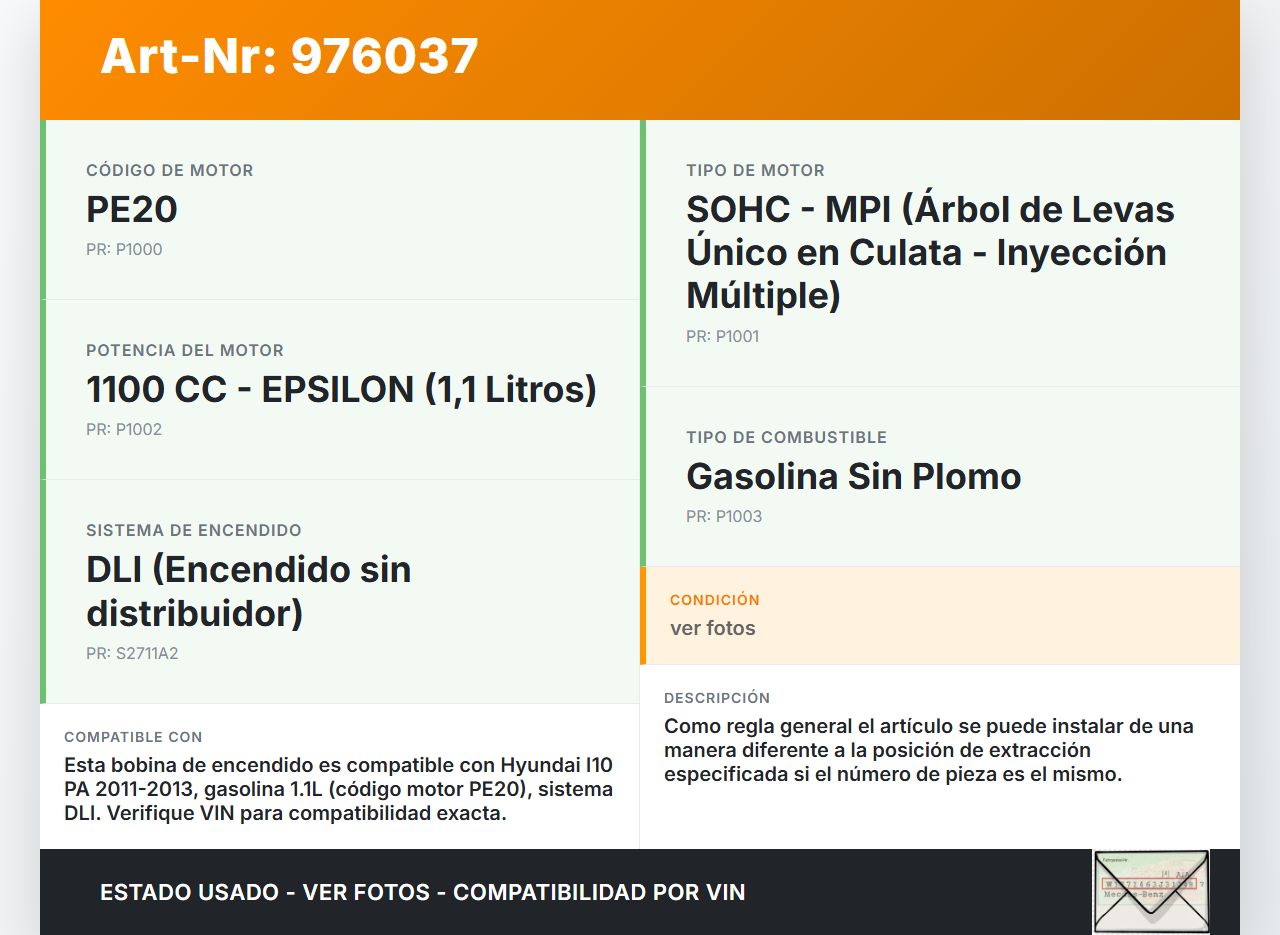Select the 'TIPO DE MOTOR' label
The height and width of the screenshot is (935, 1280).
pos(756,170)
